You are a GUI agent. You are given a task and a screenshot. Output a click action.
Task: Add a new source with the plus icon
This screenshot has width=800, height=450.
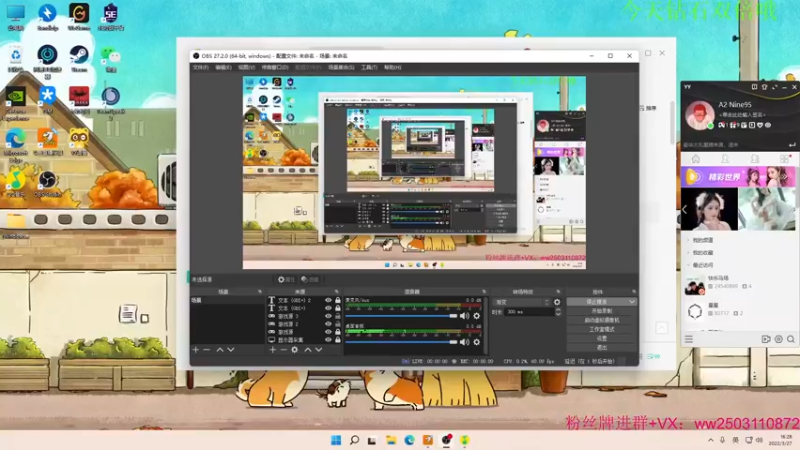pyautogui.click(x=272, y=349)
